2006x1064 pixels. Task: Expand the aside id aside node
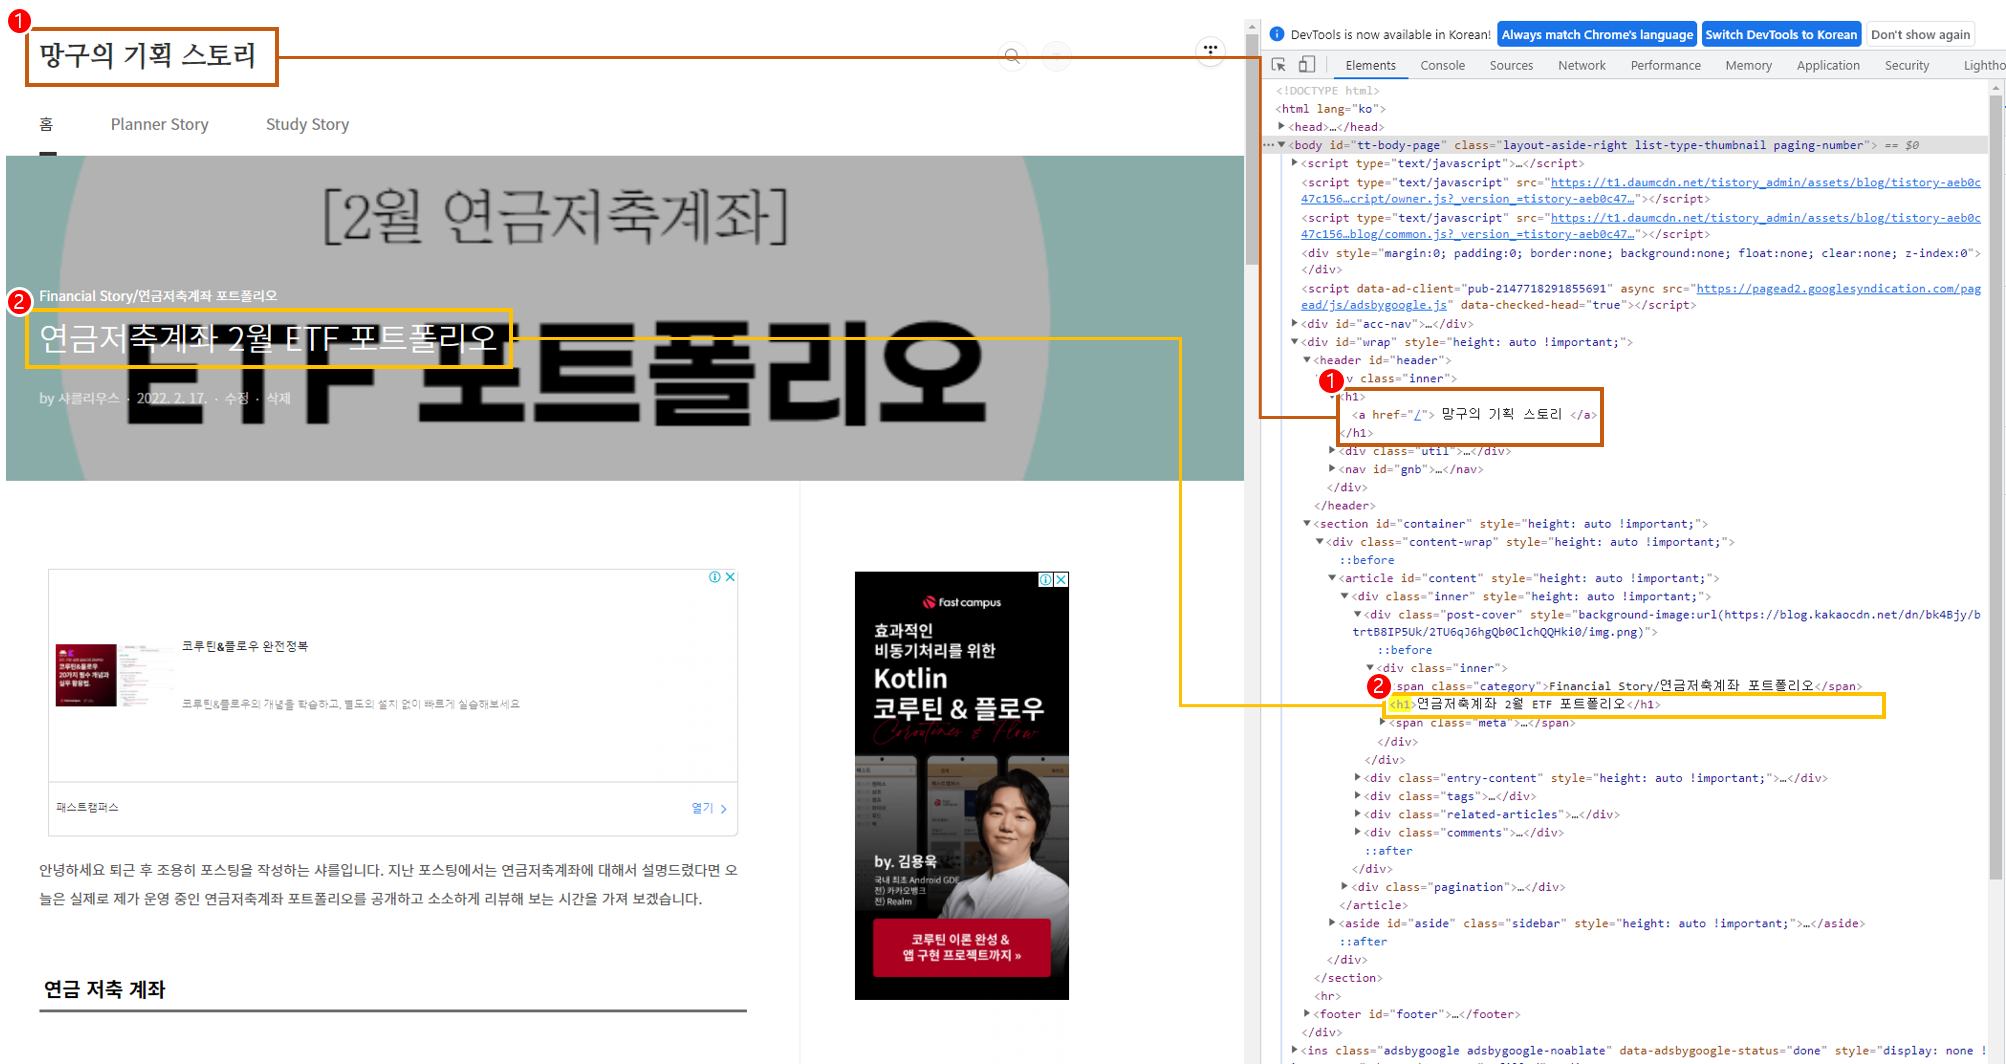[1332, 923]
